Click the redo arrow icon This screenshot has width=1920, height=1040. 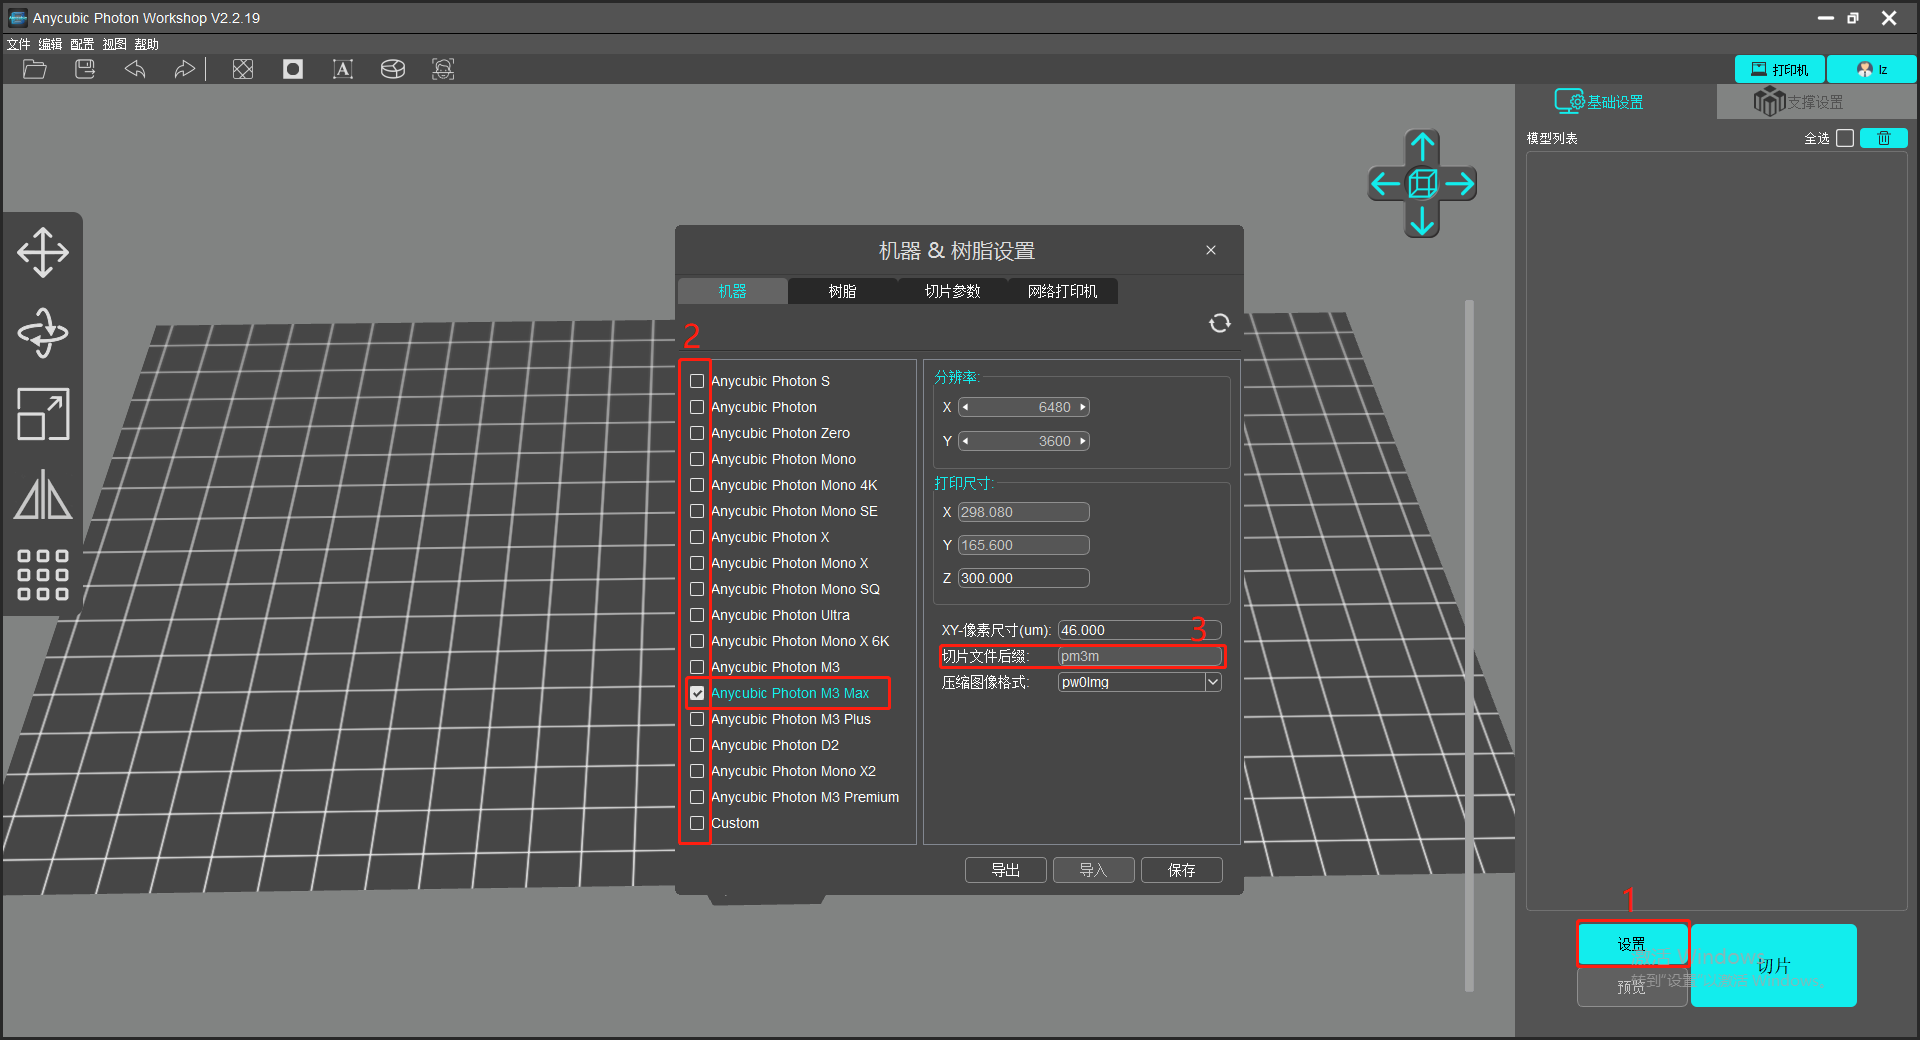[184, 69]
